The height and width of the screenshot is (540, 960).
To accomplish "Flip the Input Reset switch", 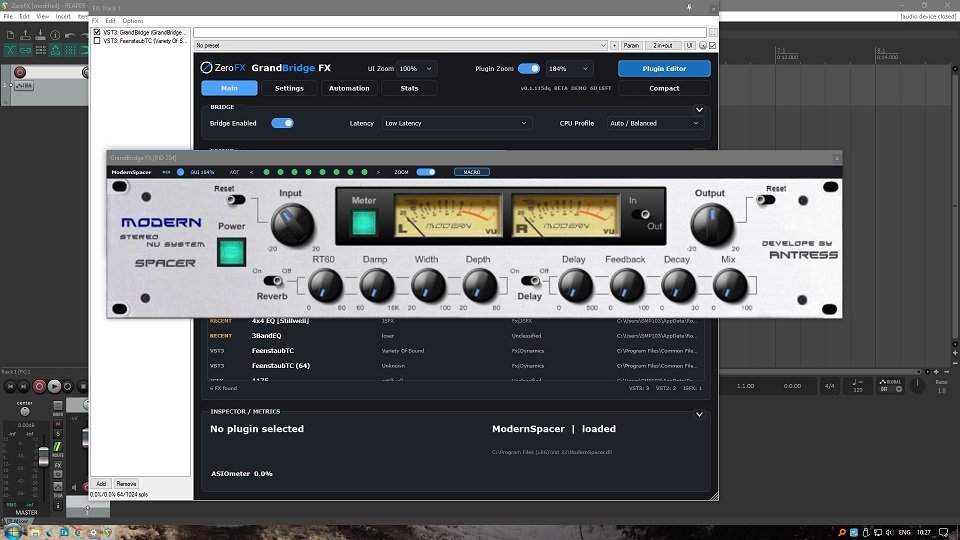I will 235,200.
